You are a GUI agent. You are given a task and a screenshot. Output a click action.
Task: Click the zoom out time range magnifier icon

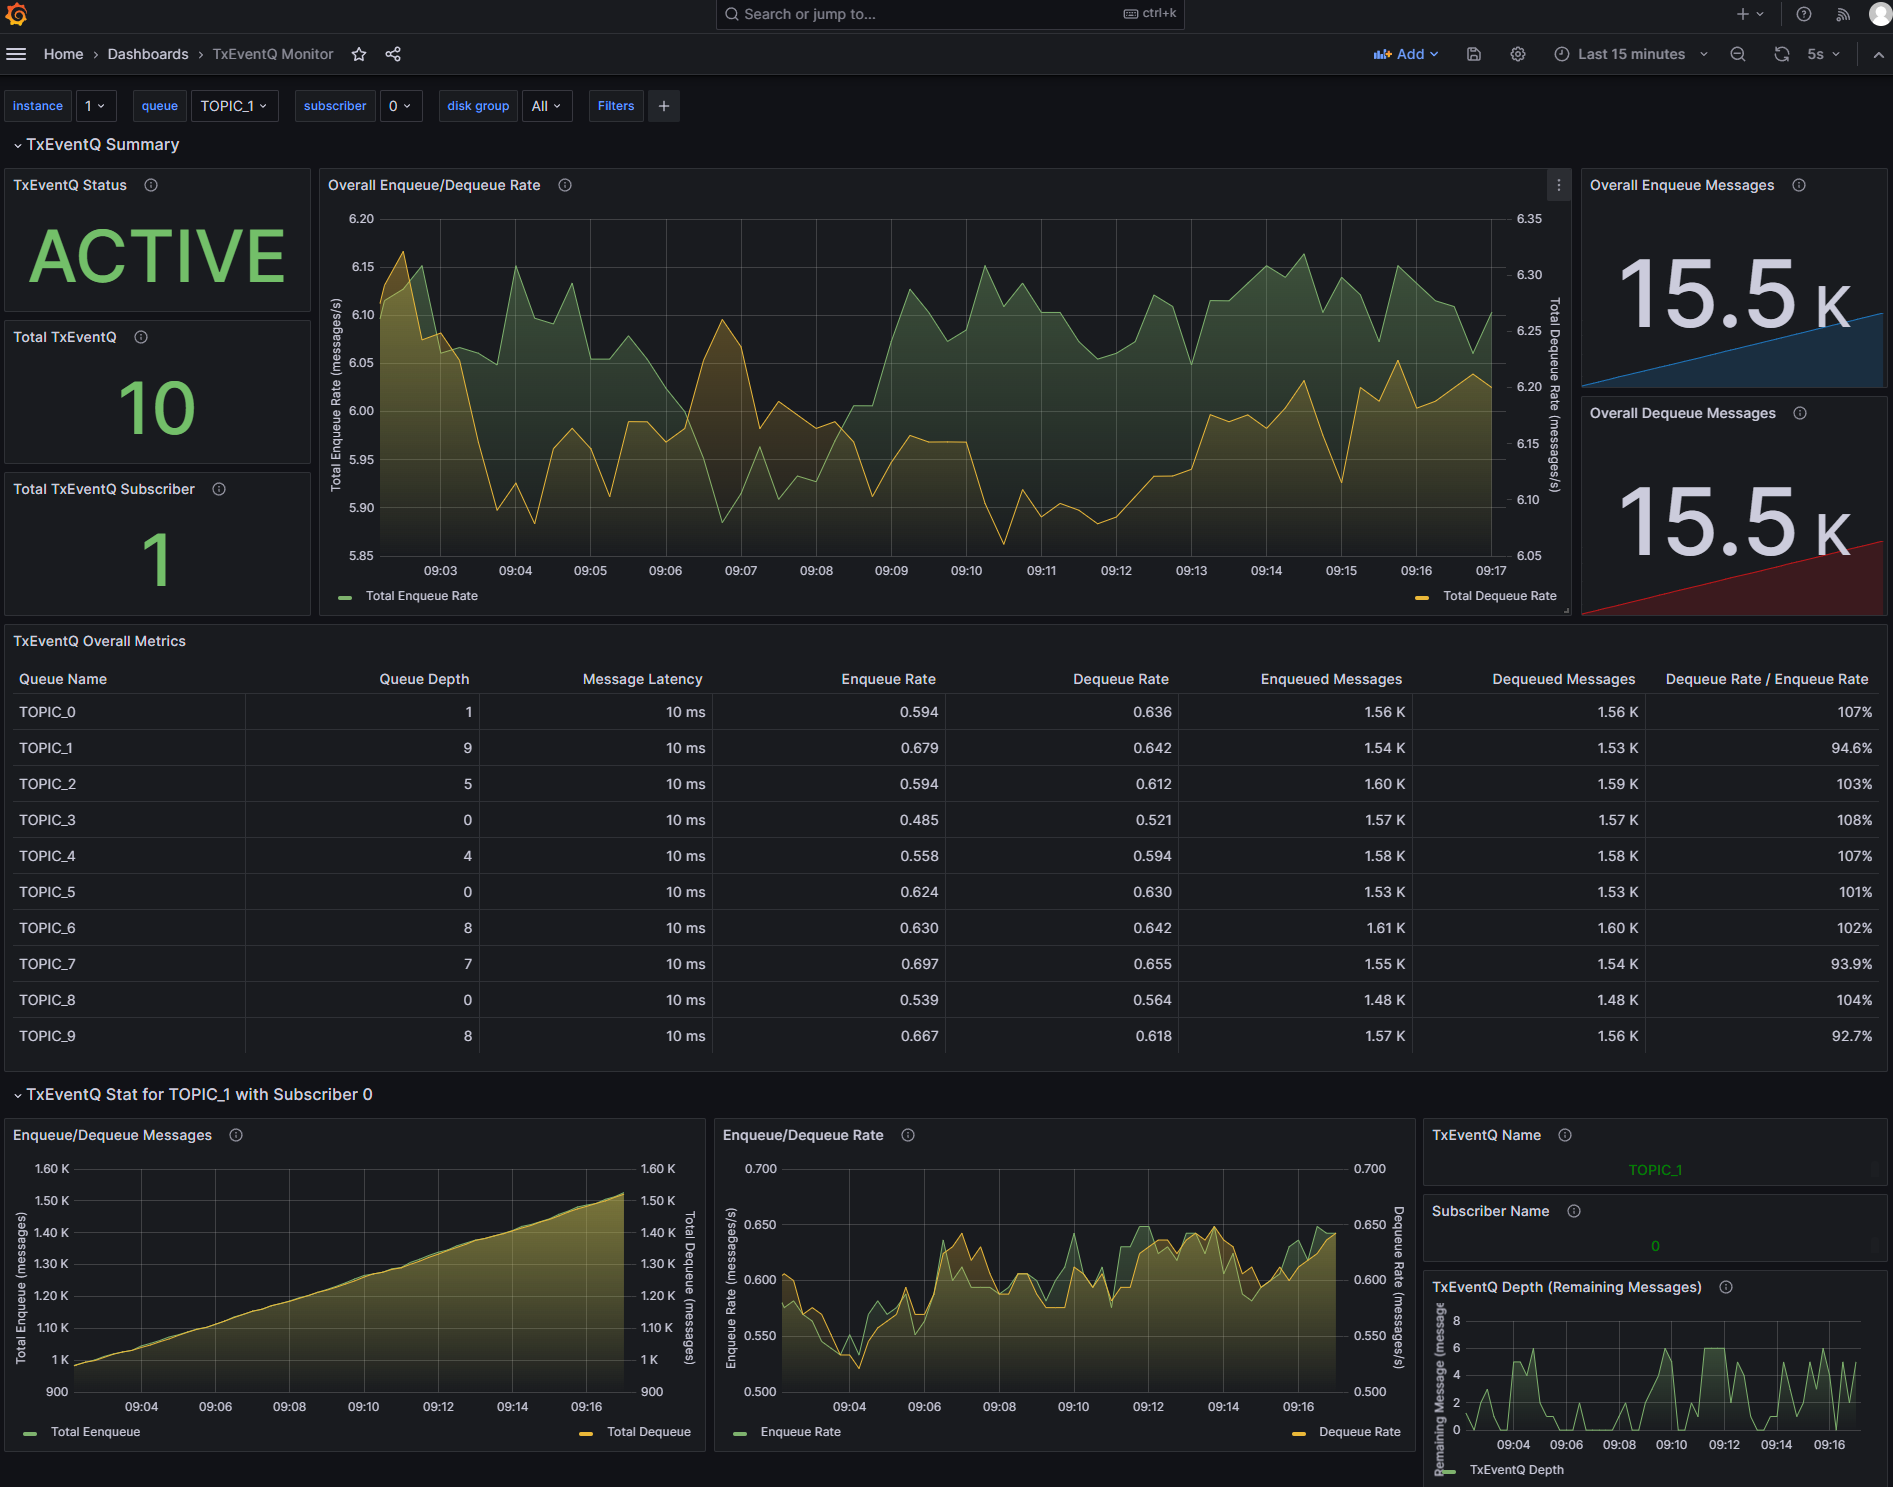click(1738, 54)
